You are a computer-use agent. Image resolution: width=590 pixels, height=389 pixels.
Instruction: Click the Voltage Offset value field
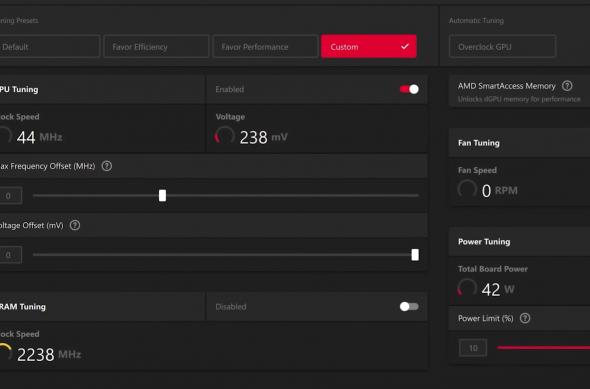(10, 255)
